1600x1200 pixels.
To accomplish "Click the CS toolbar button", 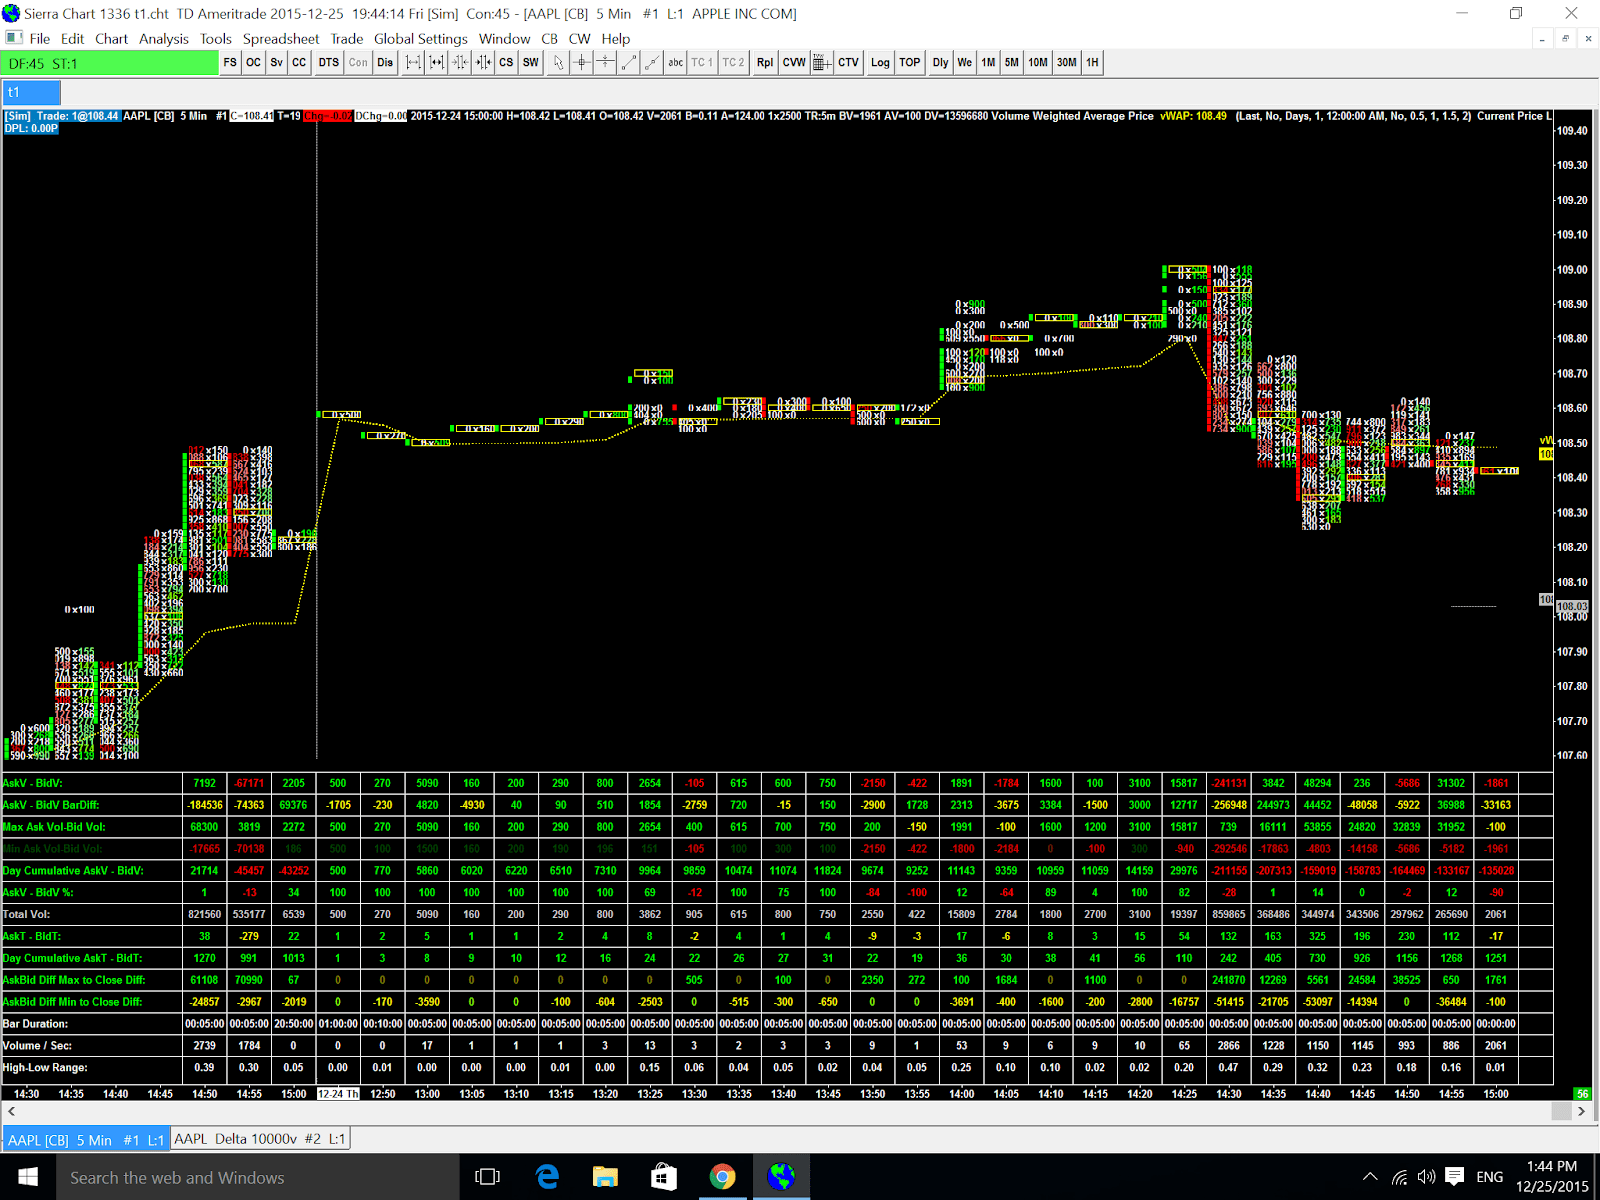I will click(x=506, y=63).
